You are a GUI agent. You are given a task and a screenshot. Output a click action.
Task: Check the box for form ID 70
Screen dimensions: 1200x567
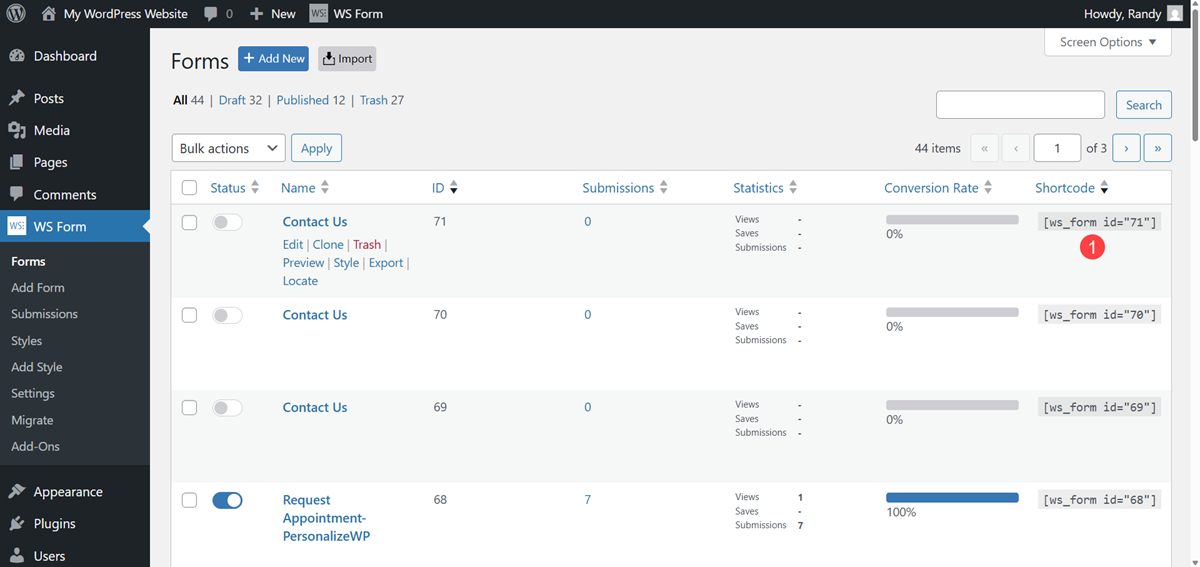(x=189, y=315)
